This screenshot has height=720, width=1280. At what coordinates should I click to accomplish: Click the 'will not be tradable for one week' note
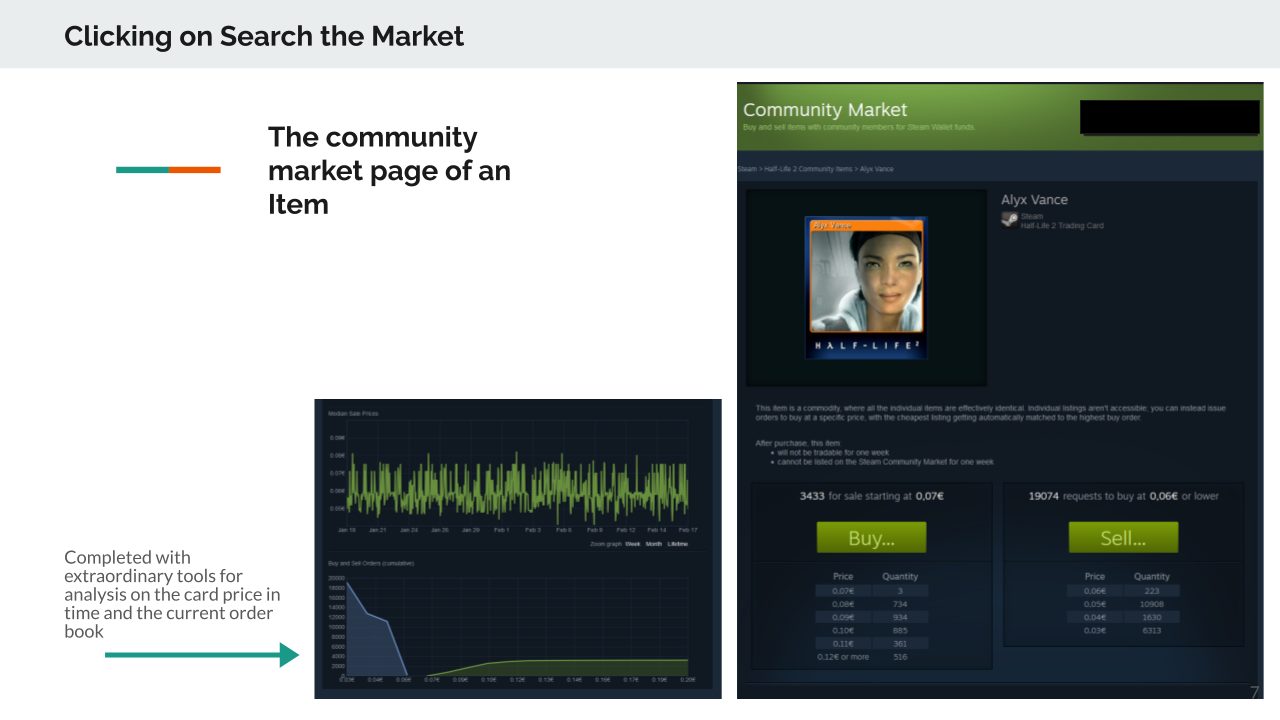tap(833, 453)
